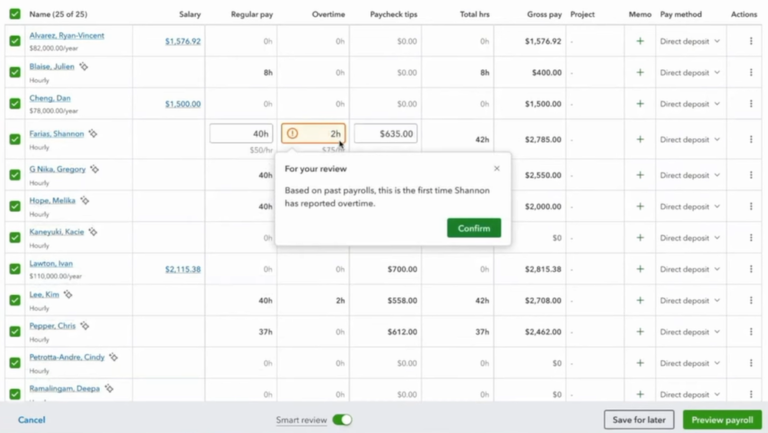768x433 pixels.
Task: Uncheck Alvarez, Ryan-Vincent row checkbox
Action: tap(15, 41)
